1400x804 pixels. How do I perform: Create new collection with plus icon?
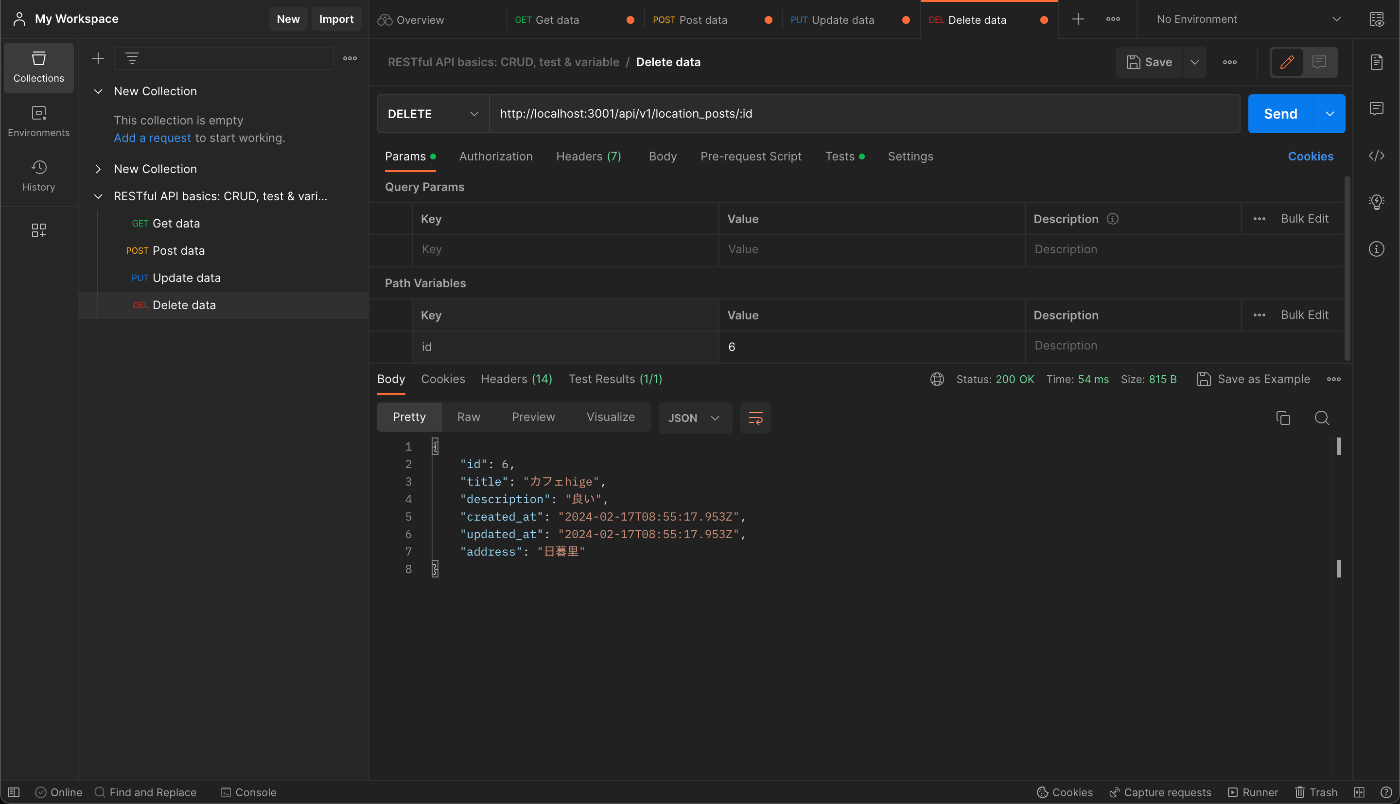[98, 59]
